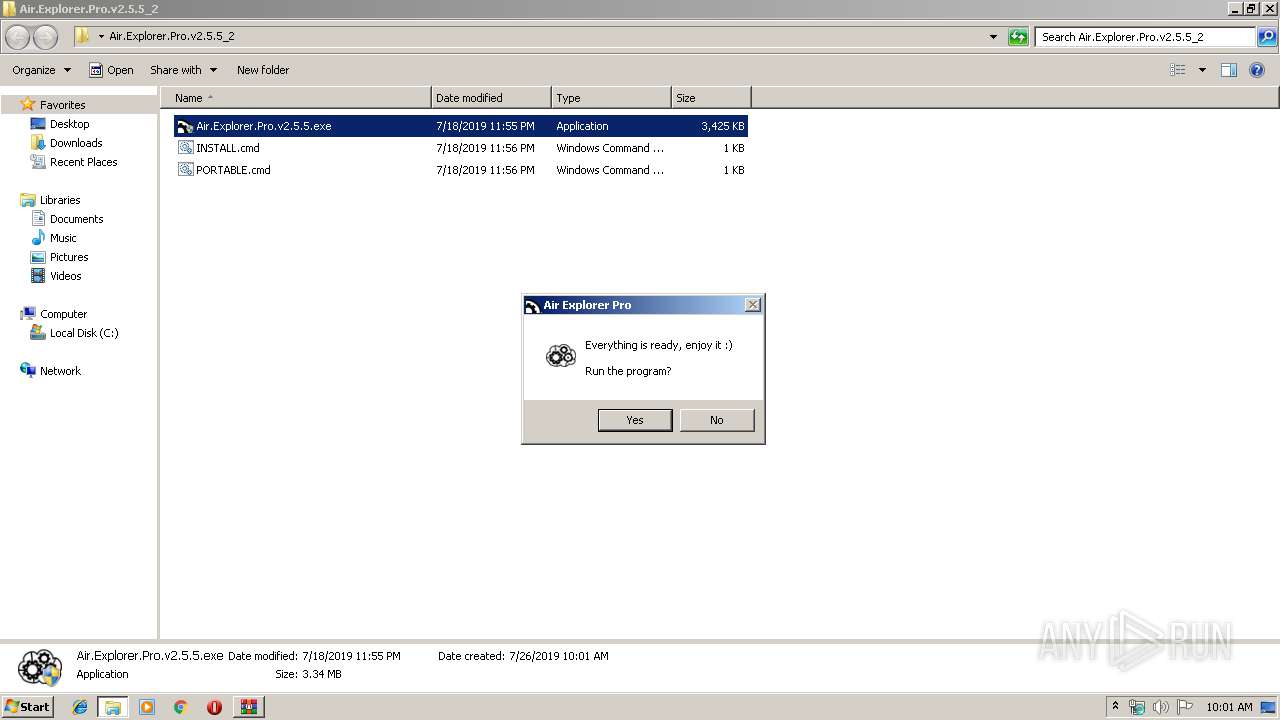Select Air.Explorer.Pro.v2.5.5.exe file icon
Image resolution: width=1280 pixels, height=720 pixels.
click(x=185, y=126)
